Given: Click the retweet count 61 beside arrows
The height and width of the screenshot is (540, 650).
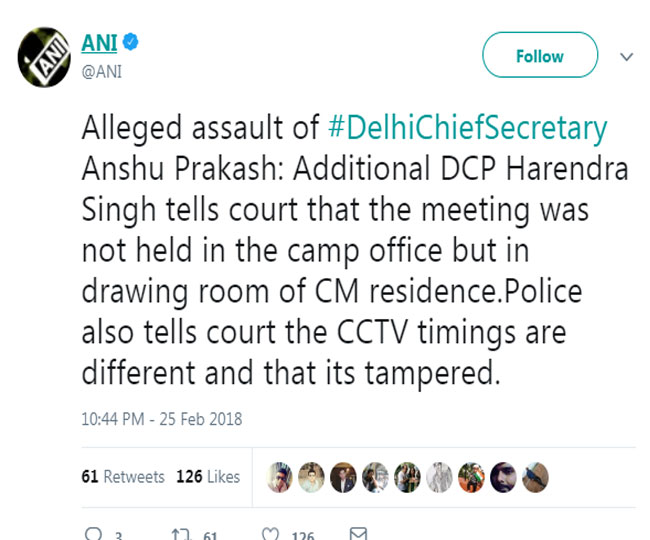Looking at the screenshot, I should pos(210,535).
